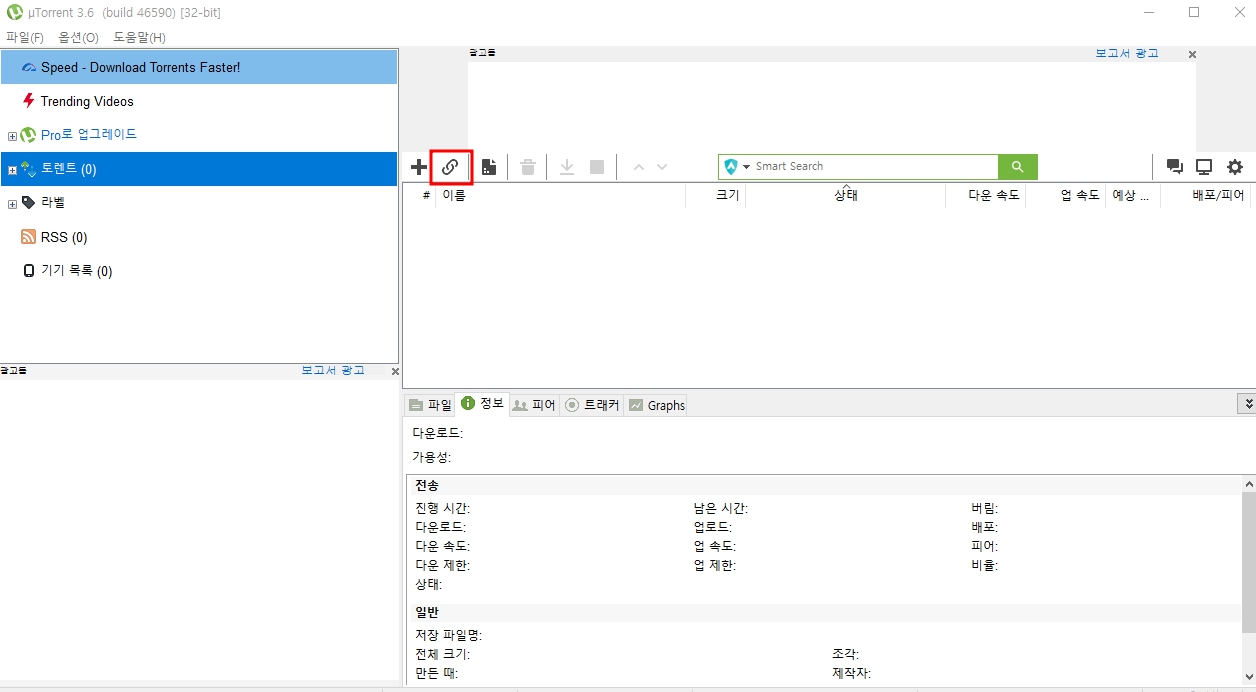Viewport: 1256px width, 692px height.
Task: Sort by the 다운 속도 column header
Action: coord(985,196)
